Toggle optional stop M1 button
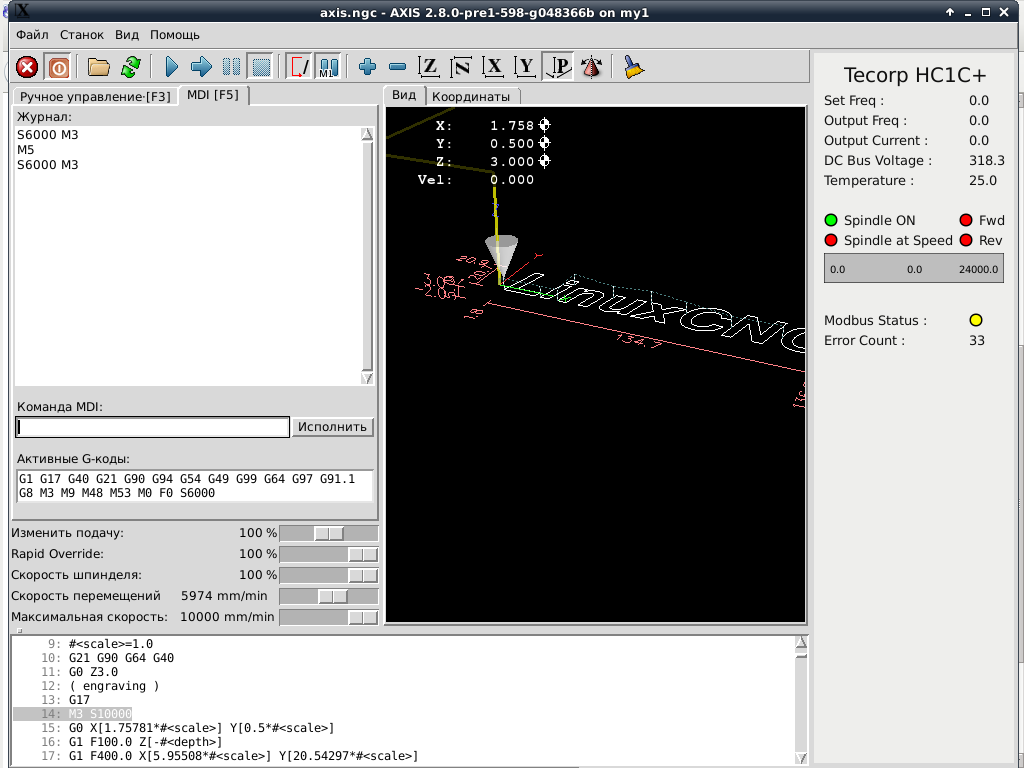The height and width of the screenshot is (768, 1024). pyautogui.click(x=328, y=67)
